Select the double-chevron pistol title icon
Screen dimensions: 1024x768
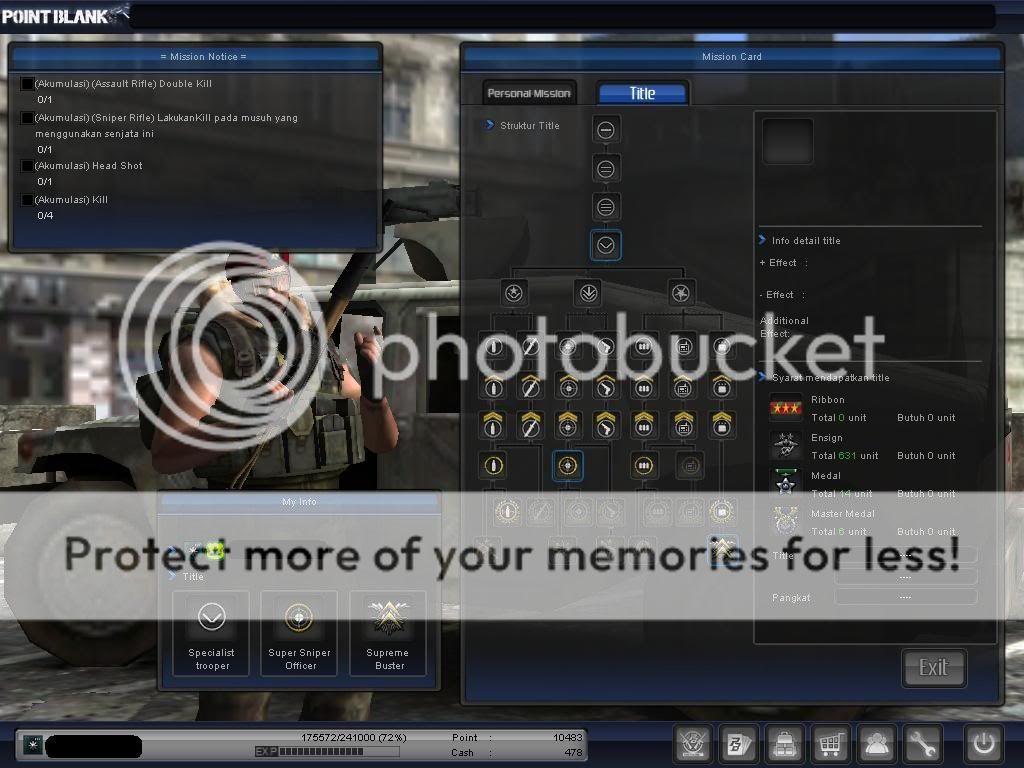click(x=605, y=425)
